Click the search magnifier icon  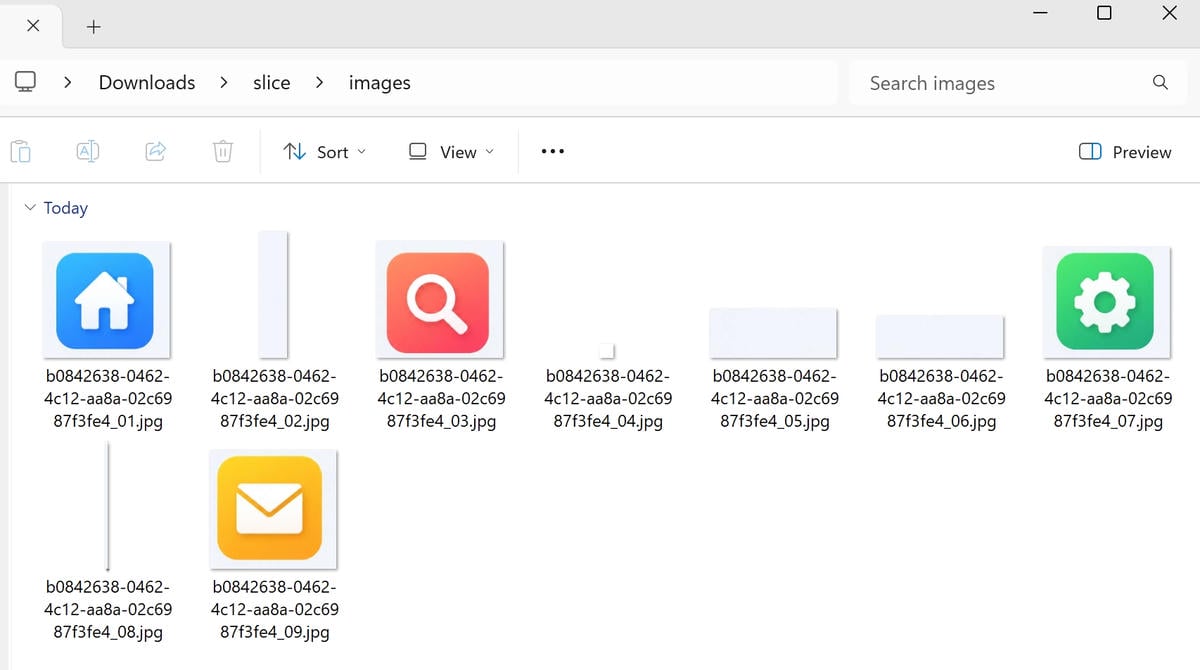pyautogui.click(x=1160, y=83)
